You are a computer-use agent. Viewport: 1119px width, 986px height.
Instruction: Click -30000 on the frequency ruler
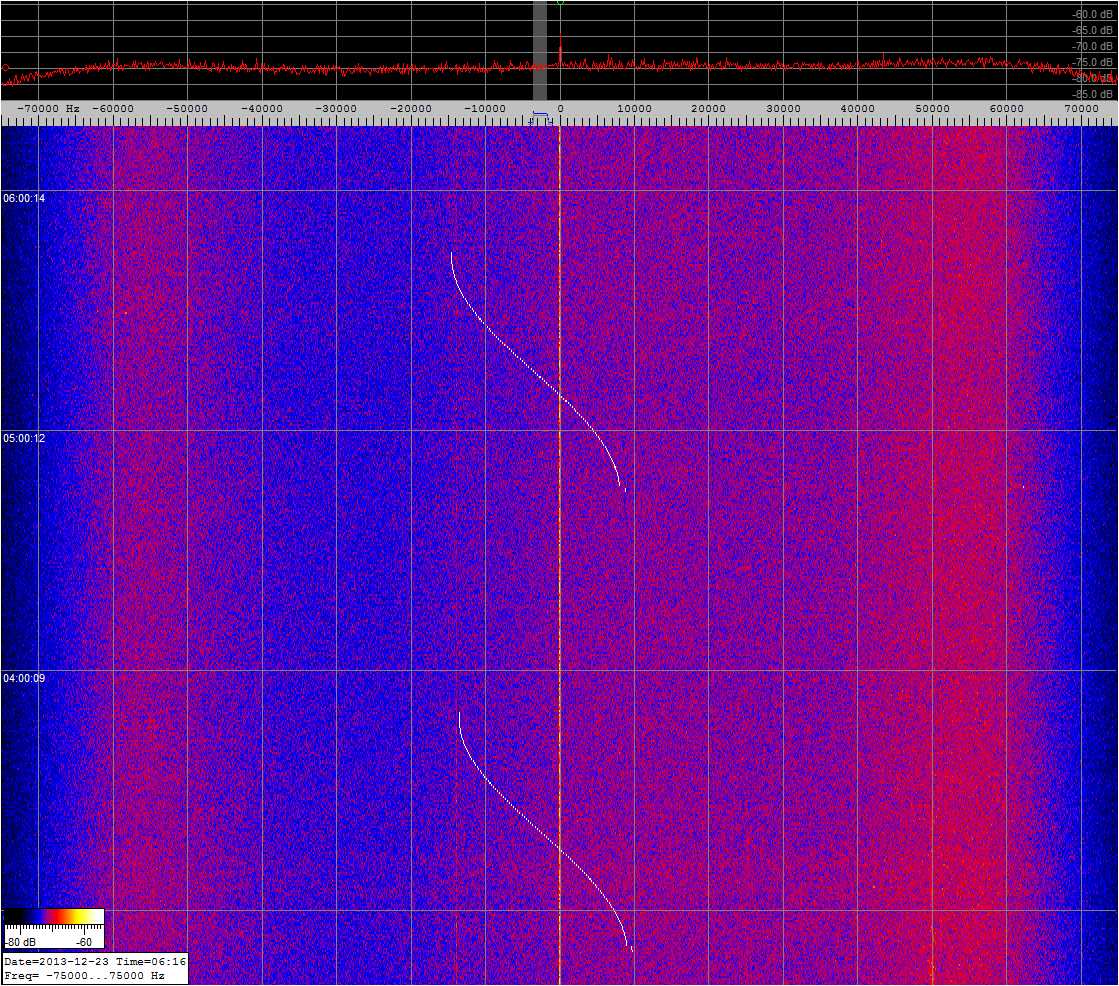coord(335,108)
